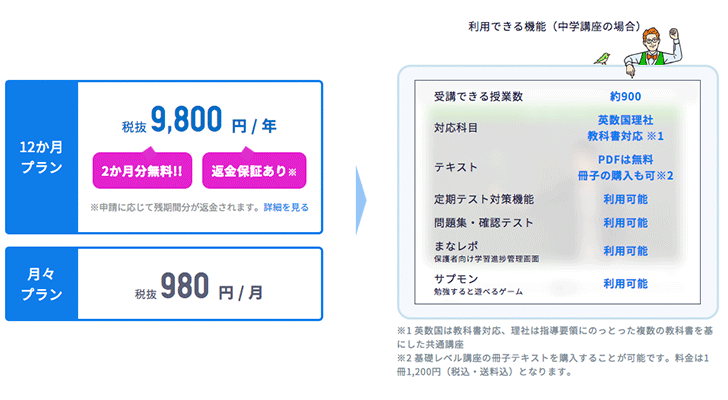Select the 月々プラン blue label

[x=41, y=284]
